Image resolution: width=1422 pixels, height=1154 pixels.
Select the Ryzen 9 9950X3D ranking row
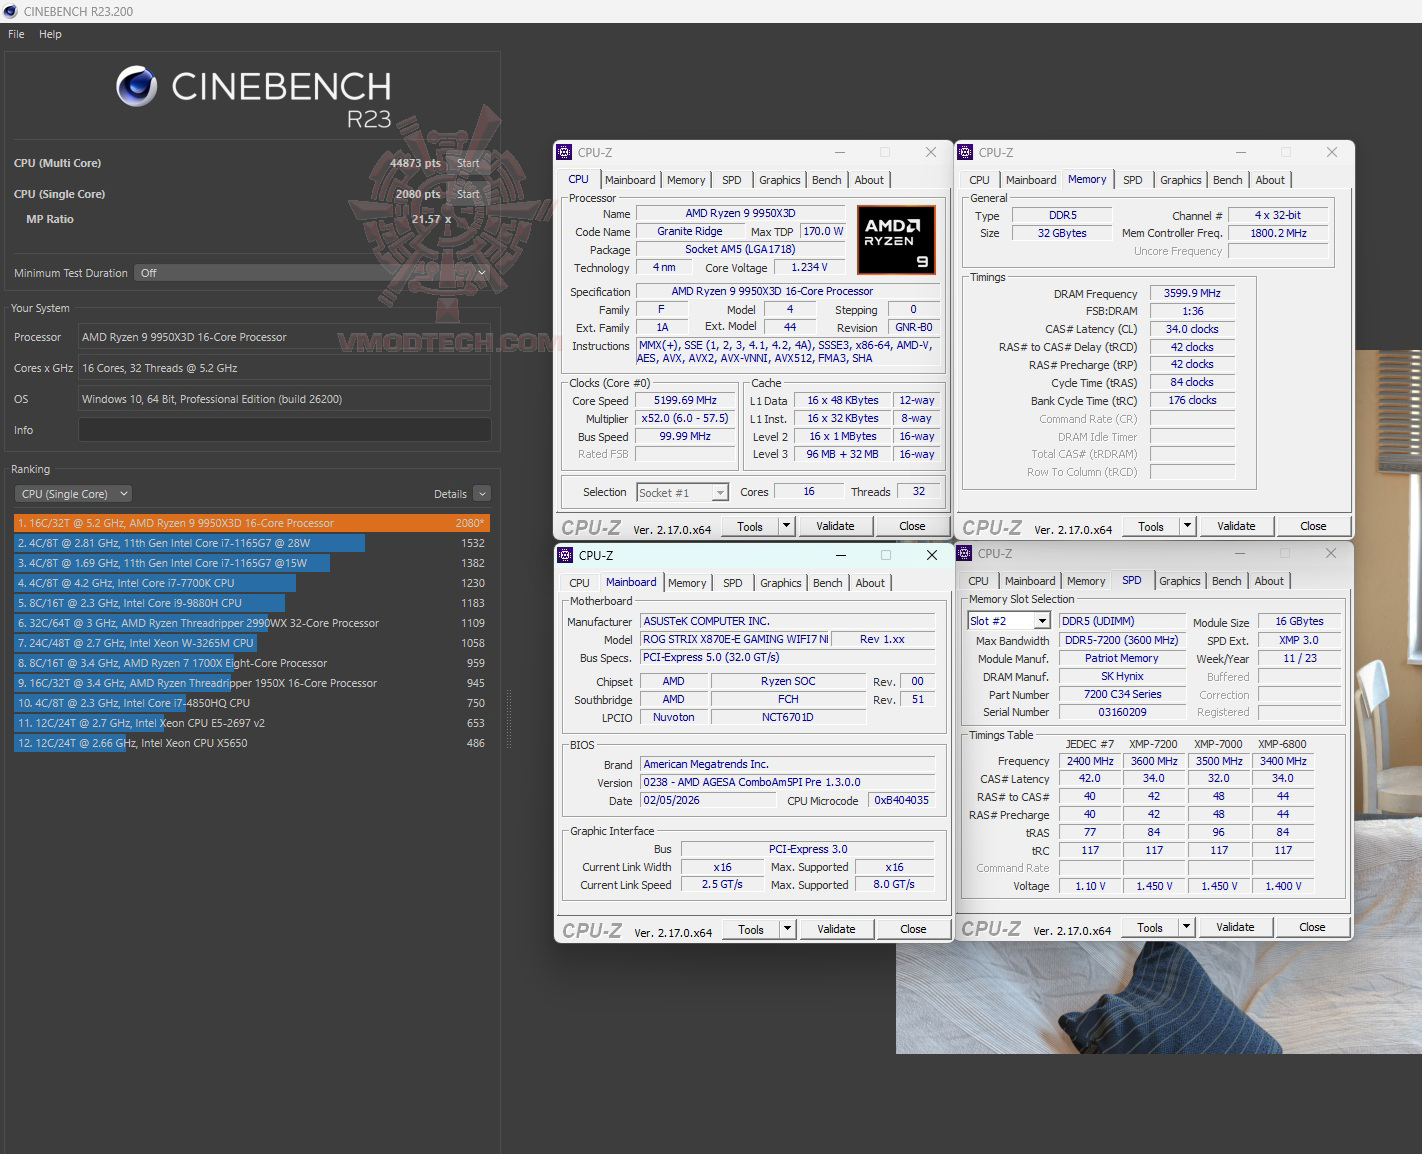pos(252,523)
